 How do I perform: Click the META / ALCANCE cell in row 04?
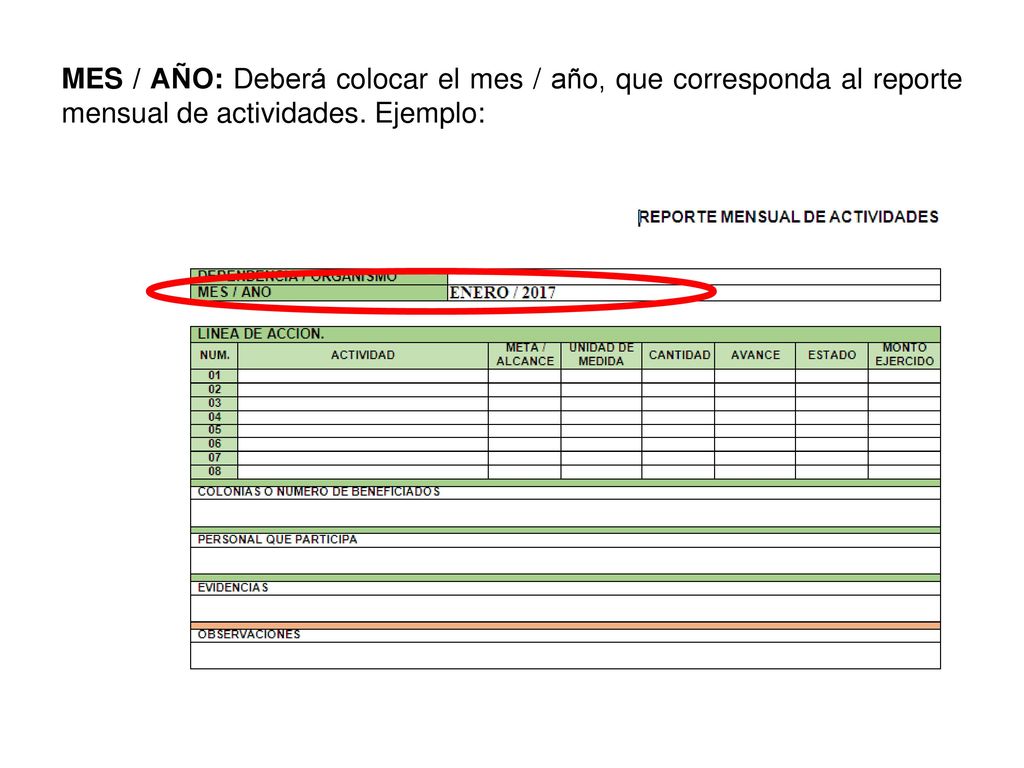pos(524,417)
